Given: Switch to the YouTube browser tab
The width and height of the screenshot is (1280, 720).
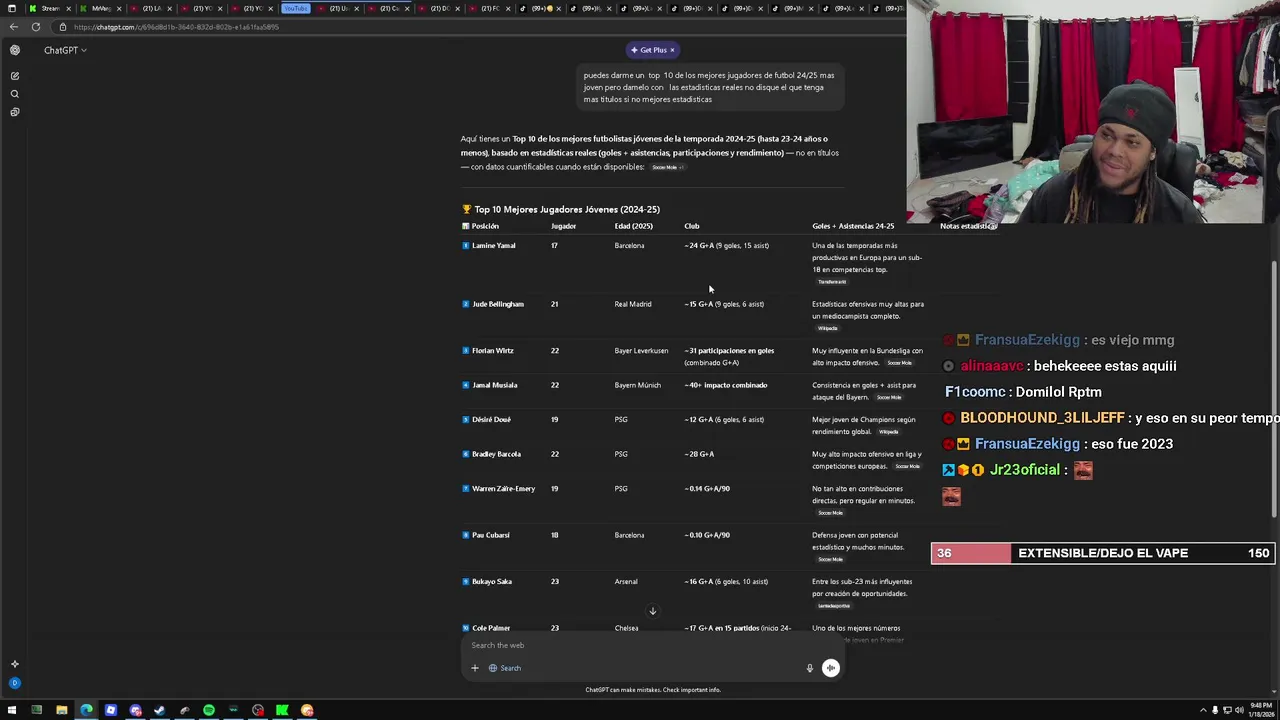Looking at the screenshot, I should pos(297,8).
